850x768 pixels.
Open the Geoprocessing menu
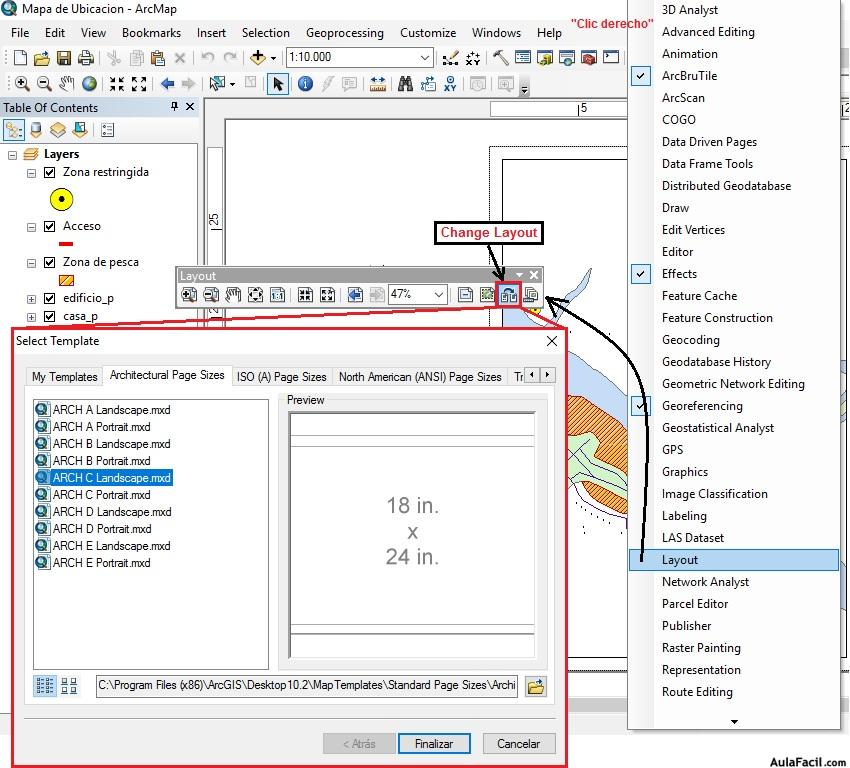click(x=344, y=33)
